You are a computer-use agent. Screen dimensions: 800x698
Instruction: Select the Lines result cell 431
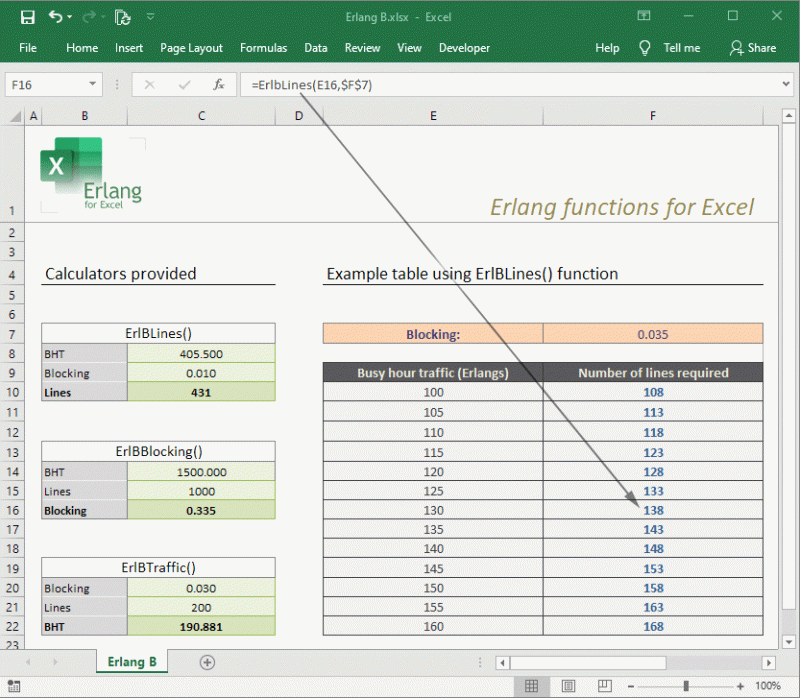[201, 392]
